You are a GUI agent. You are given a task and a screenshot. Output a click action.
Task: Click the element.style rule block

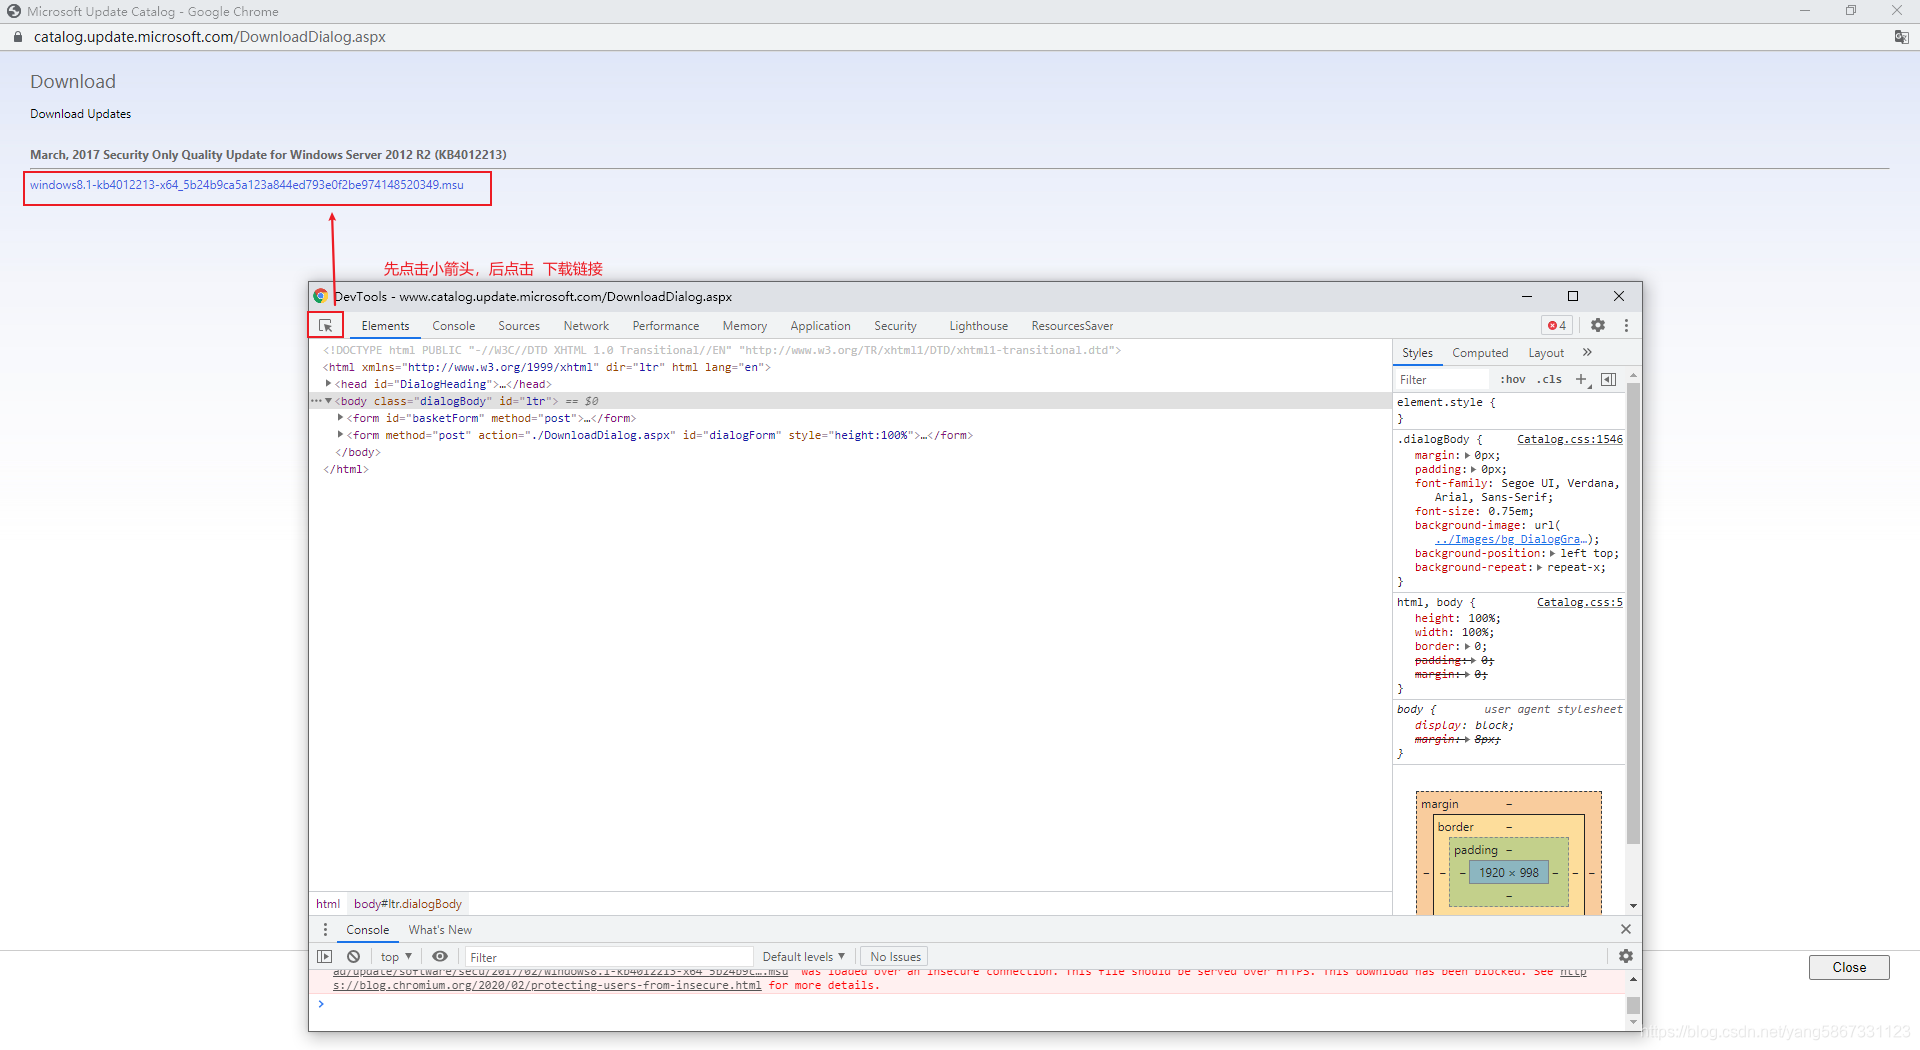coord(1509,410)
